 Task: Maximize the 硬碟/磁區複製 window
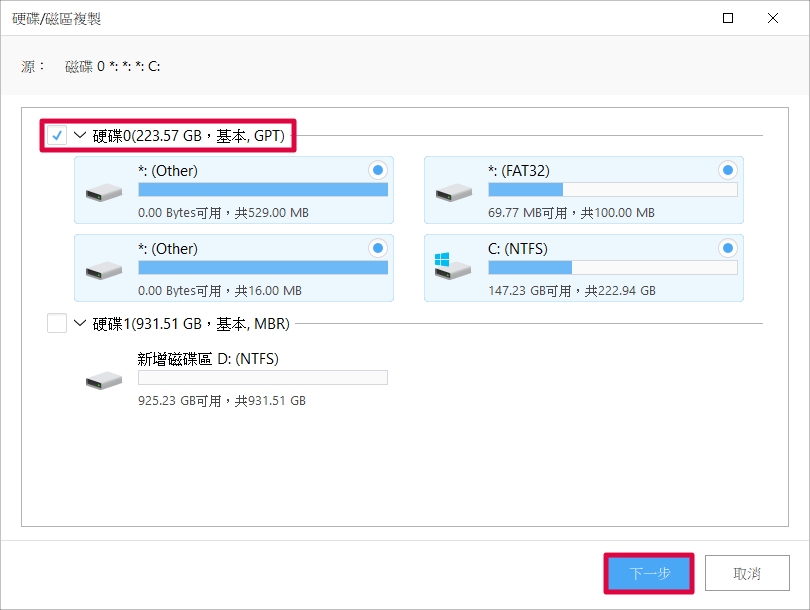[728, 18]
